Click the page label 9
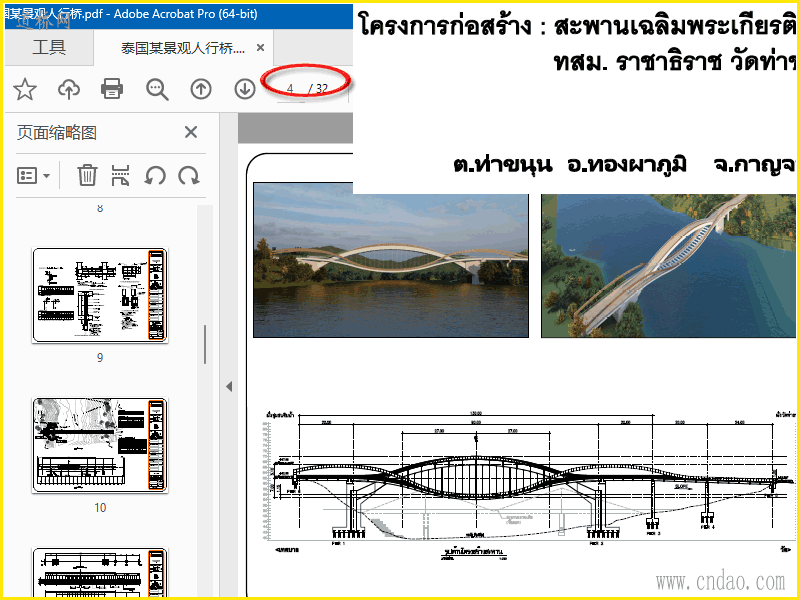This screenshot has height=600, width=800. point(100,358)
